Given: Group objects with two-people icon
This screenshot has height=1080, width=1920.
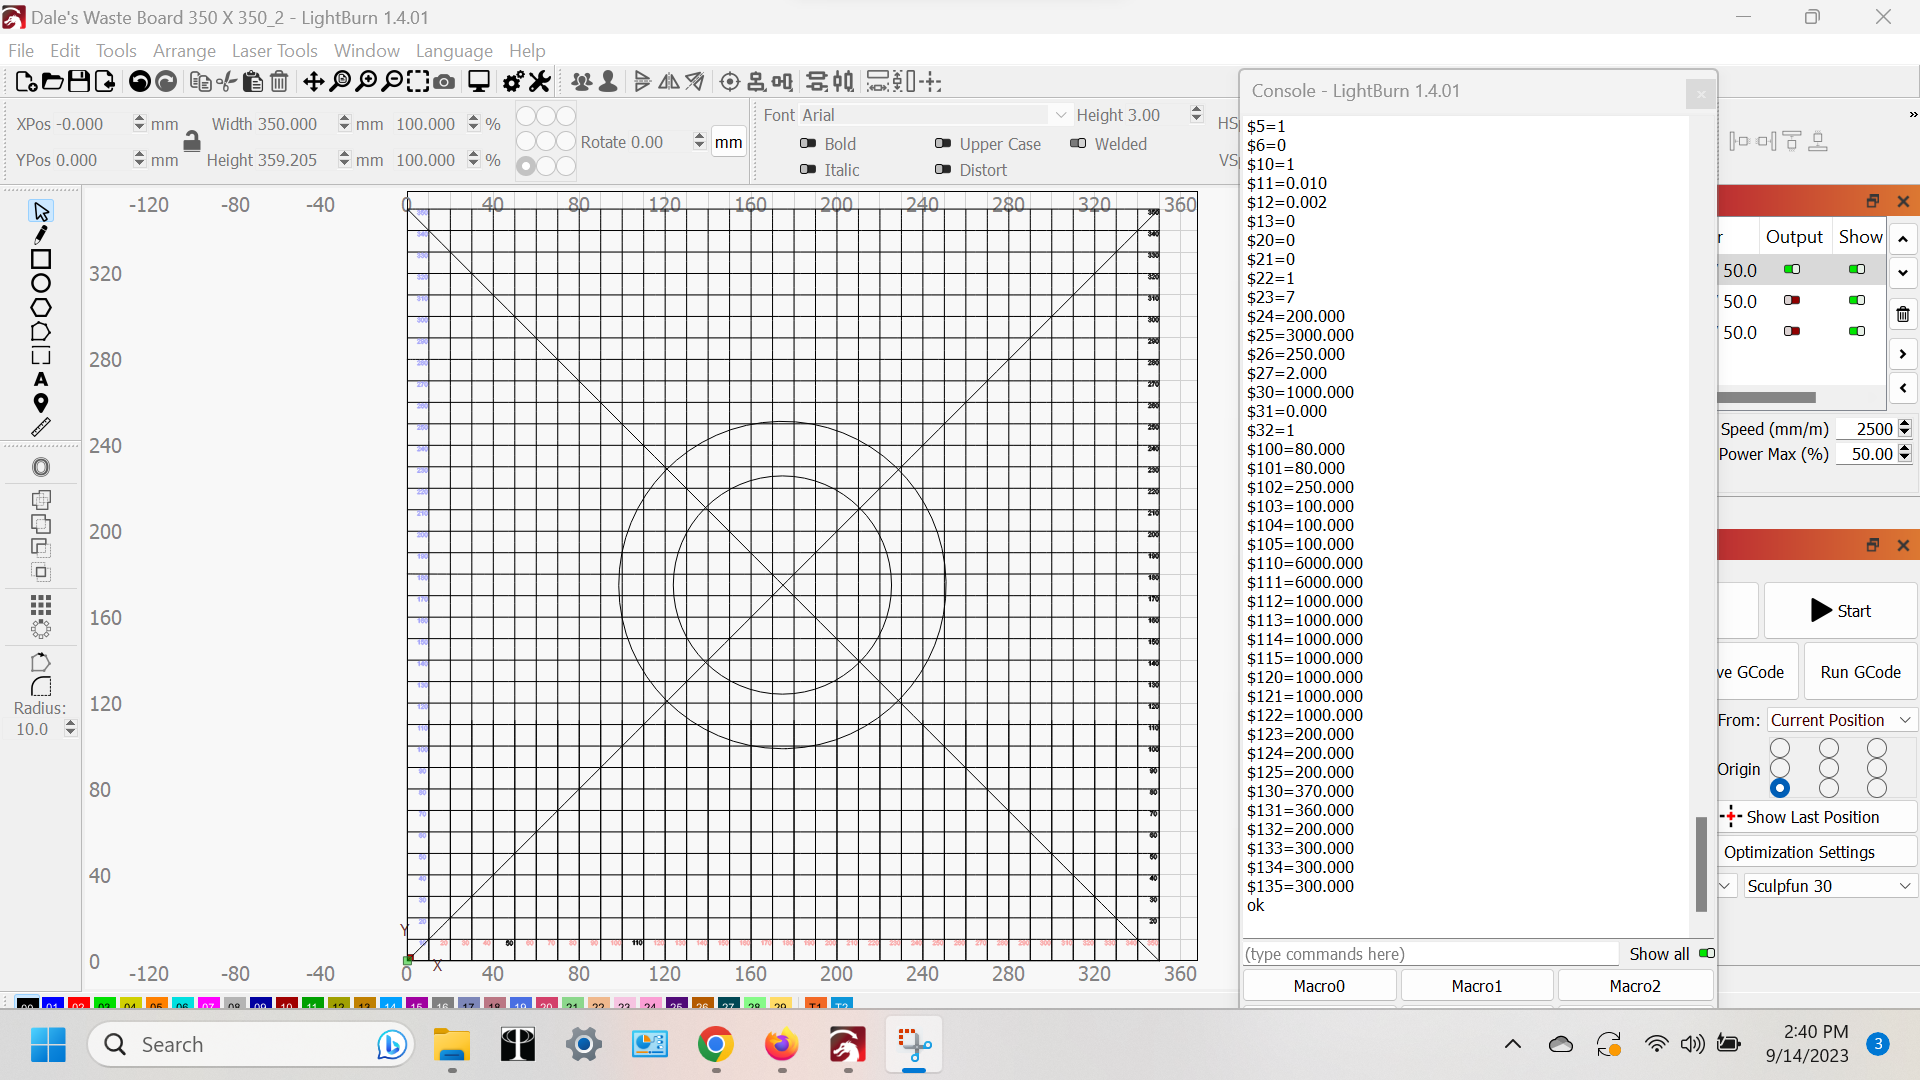Looking at the screenshot, I should click(581, 82).
